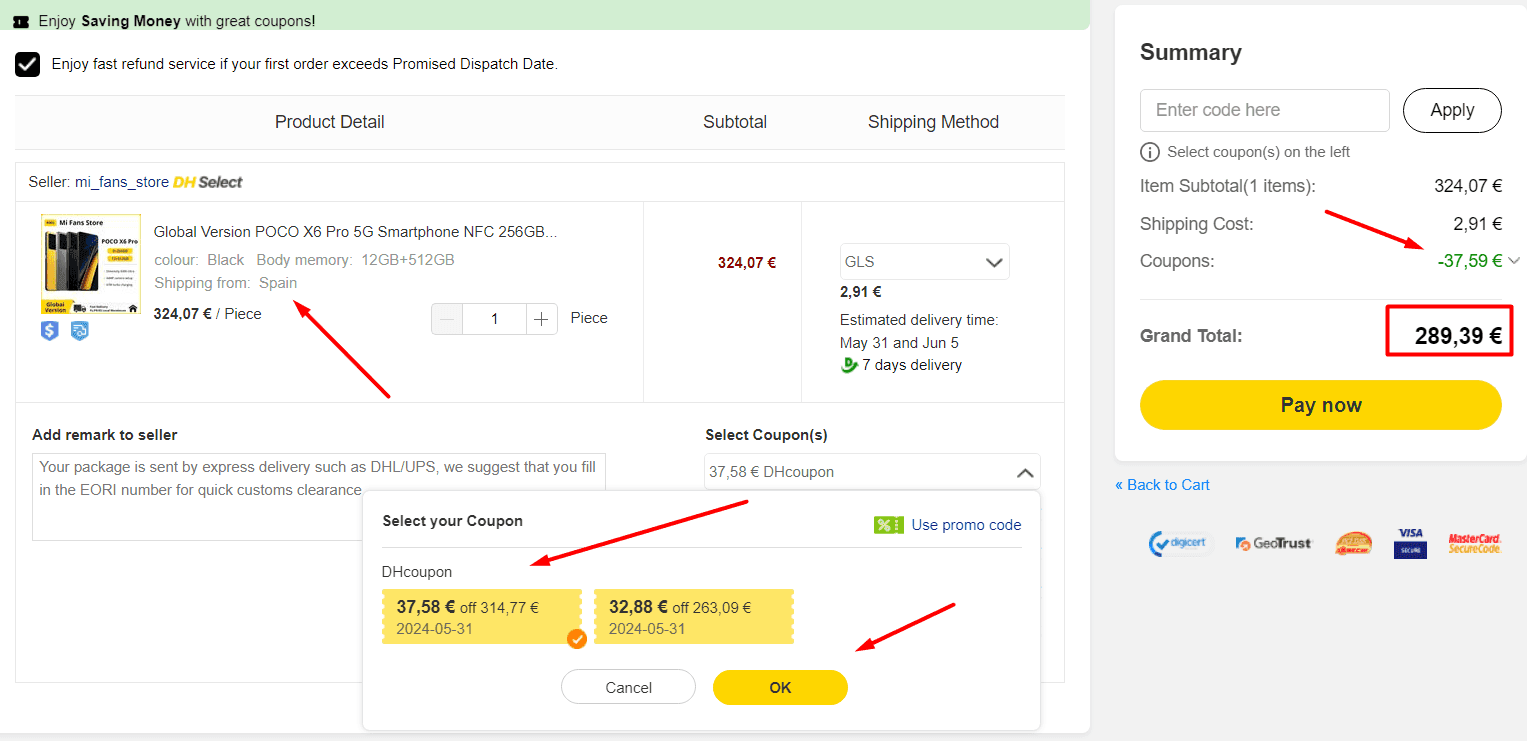
Task: Click the yellow Pay now button
Action: pos(1321,405)
